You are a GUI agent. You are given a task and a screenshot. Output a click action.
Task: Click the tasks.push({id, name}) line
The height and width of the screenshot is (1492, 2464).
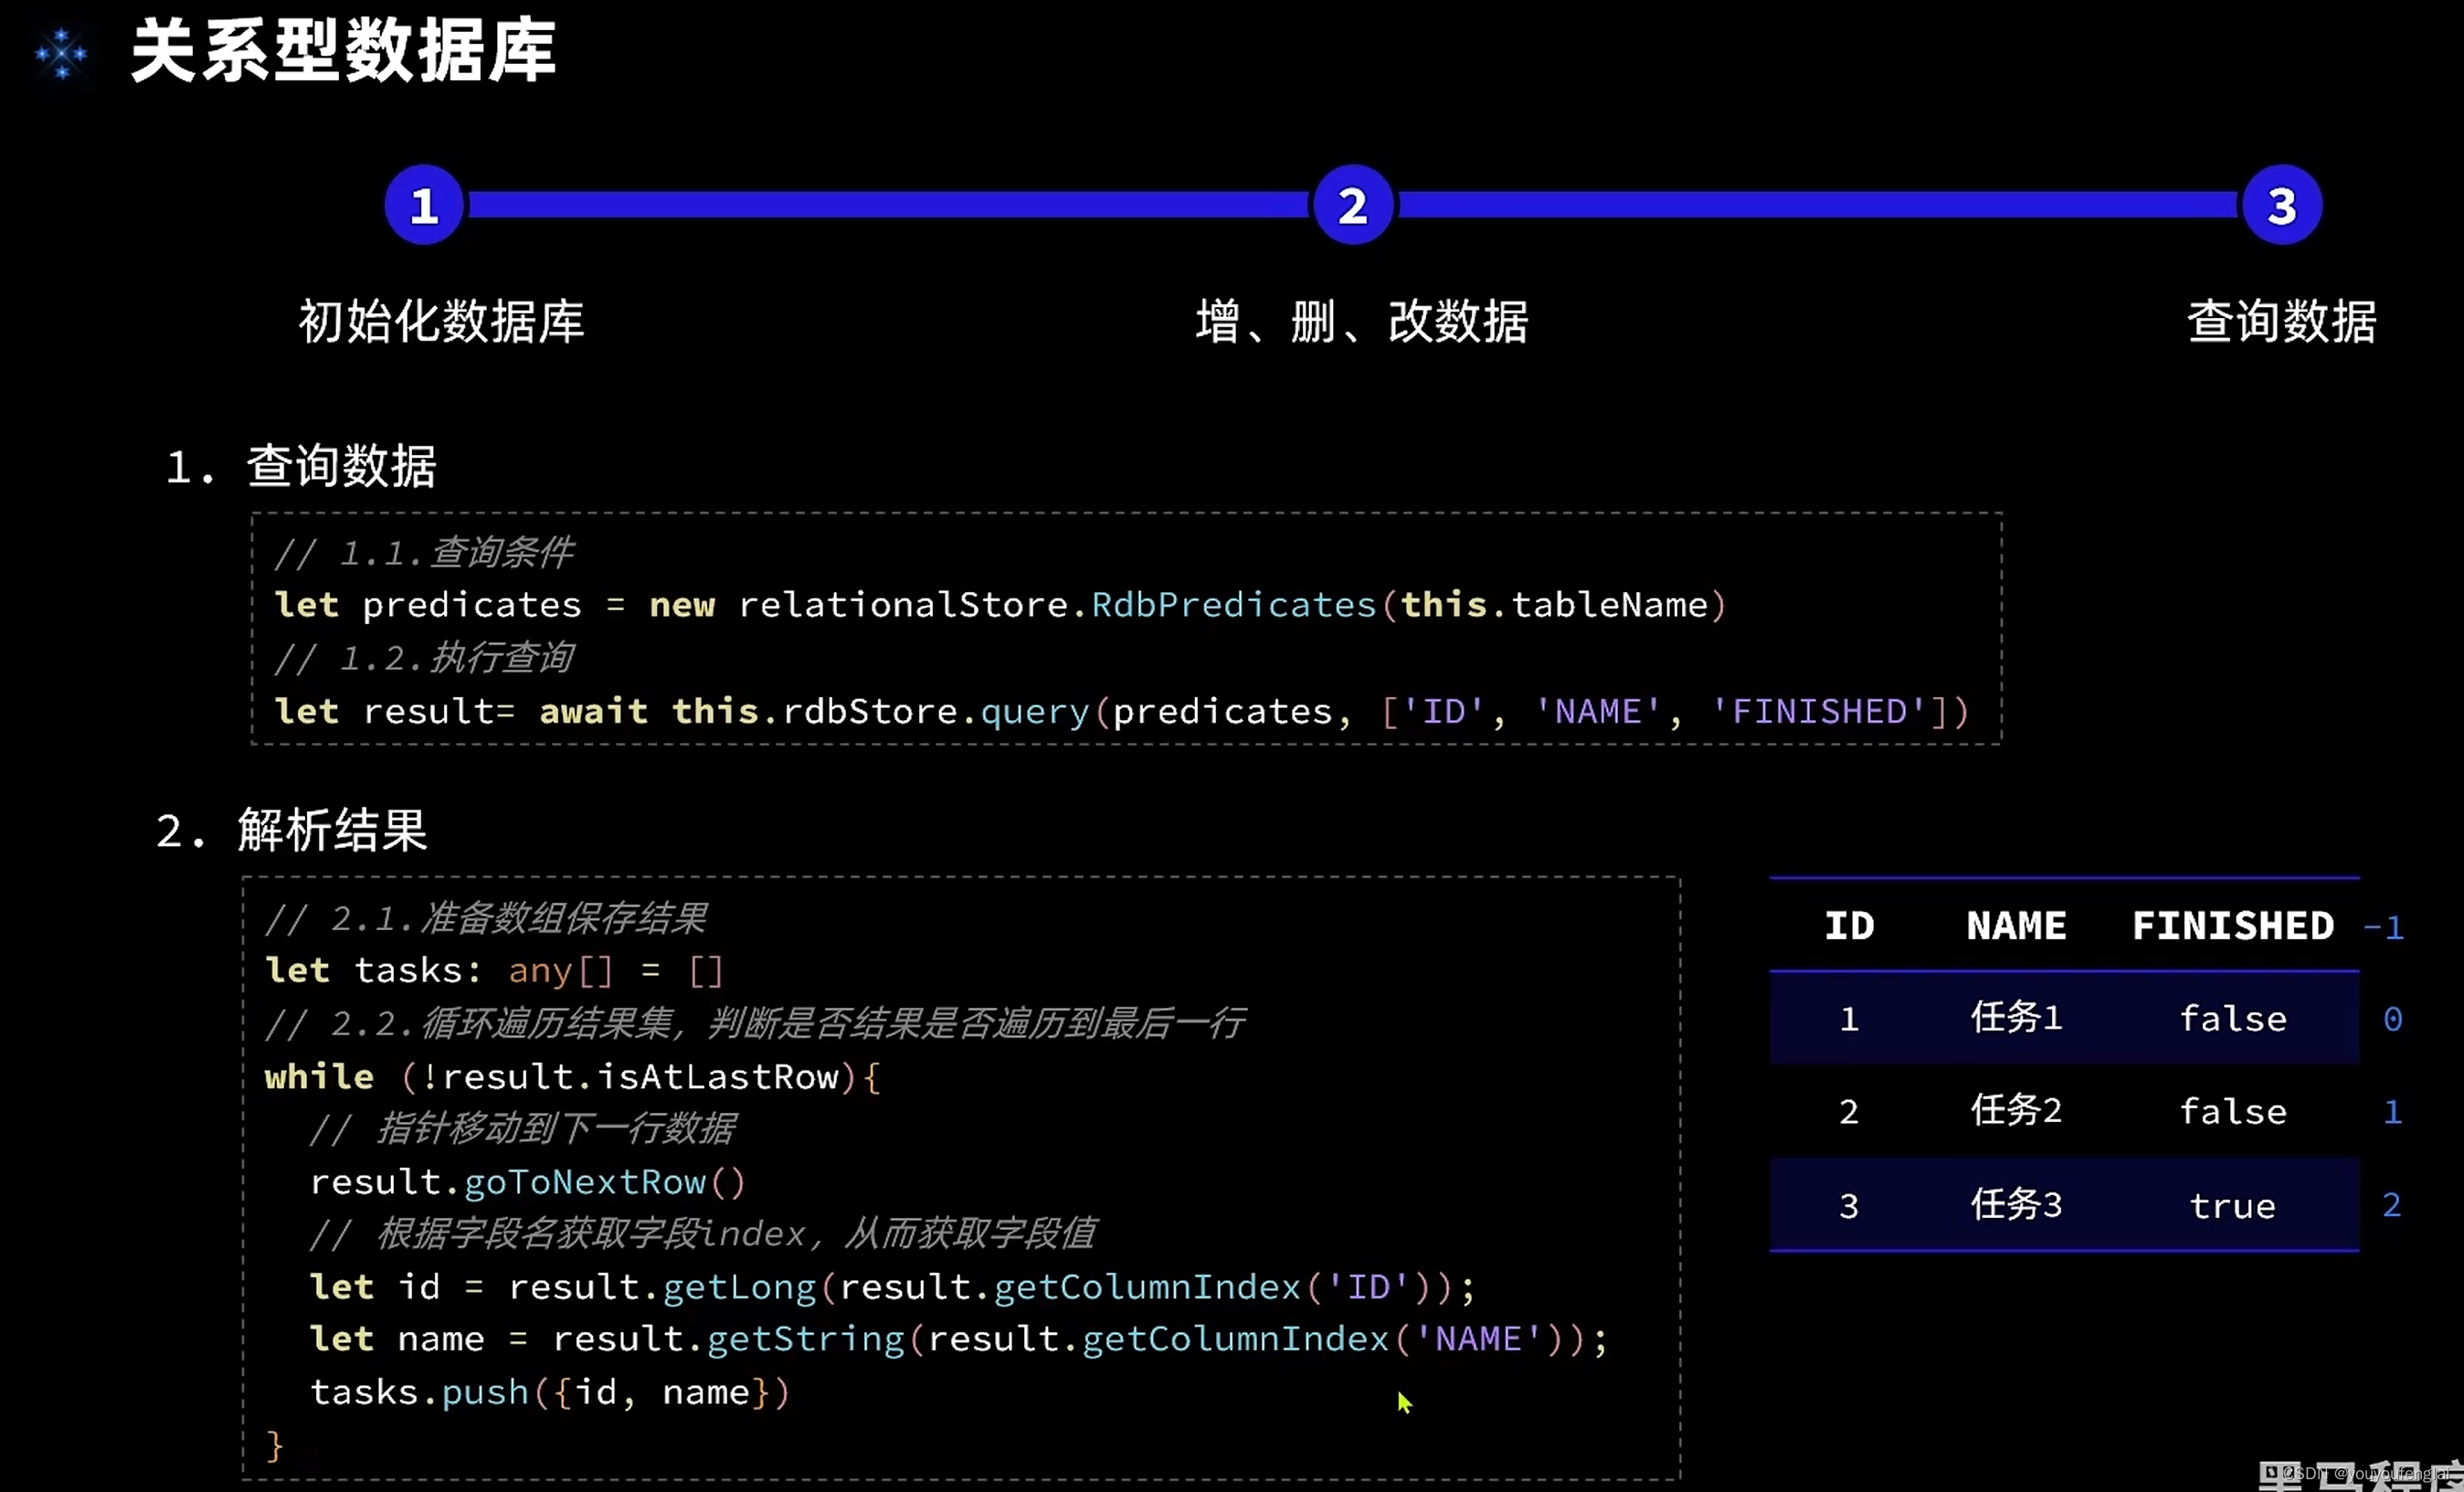click(550, 1392)
